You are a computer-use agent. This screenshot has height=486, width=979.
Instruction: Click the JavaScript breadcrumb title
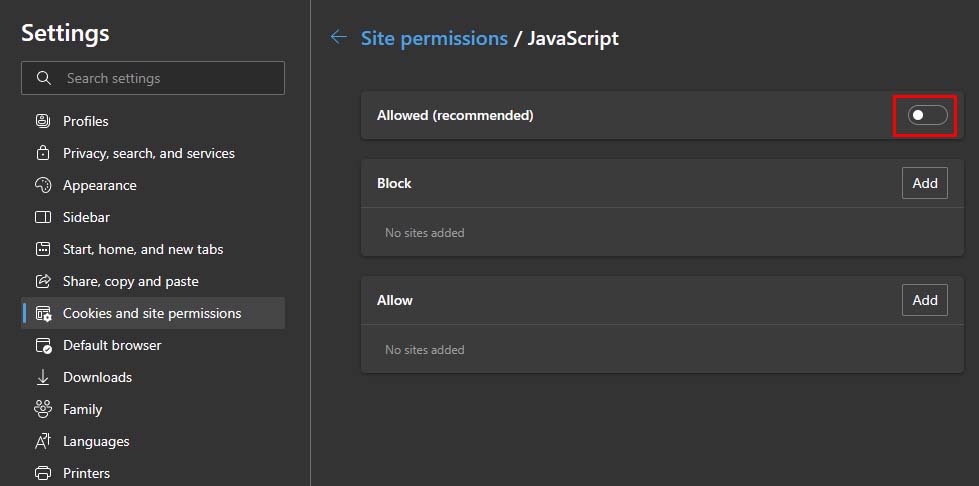573,38
